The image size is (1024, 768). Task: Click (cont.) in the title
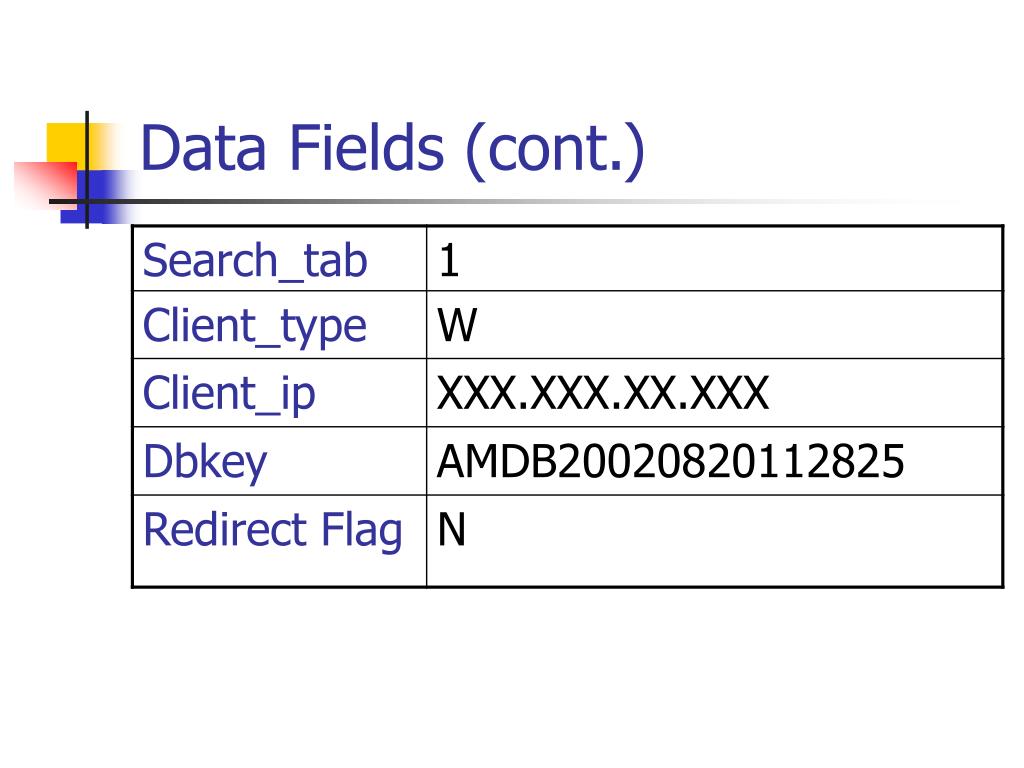point(556,151)
